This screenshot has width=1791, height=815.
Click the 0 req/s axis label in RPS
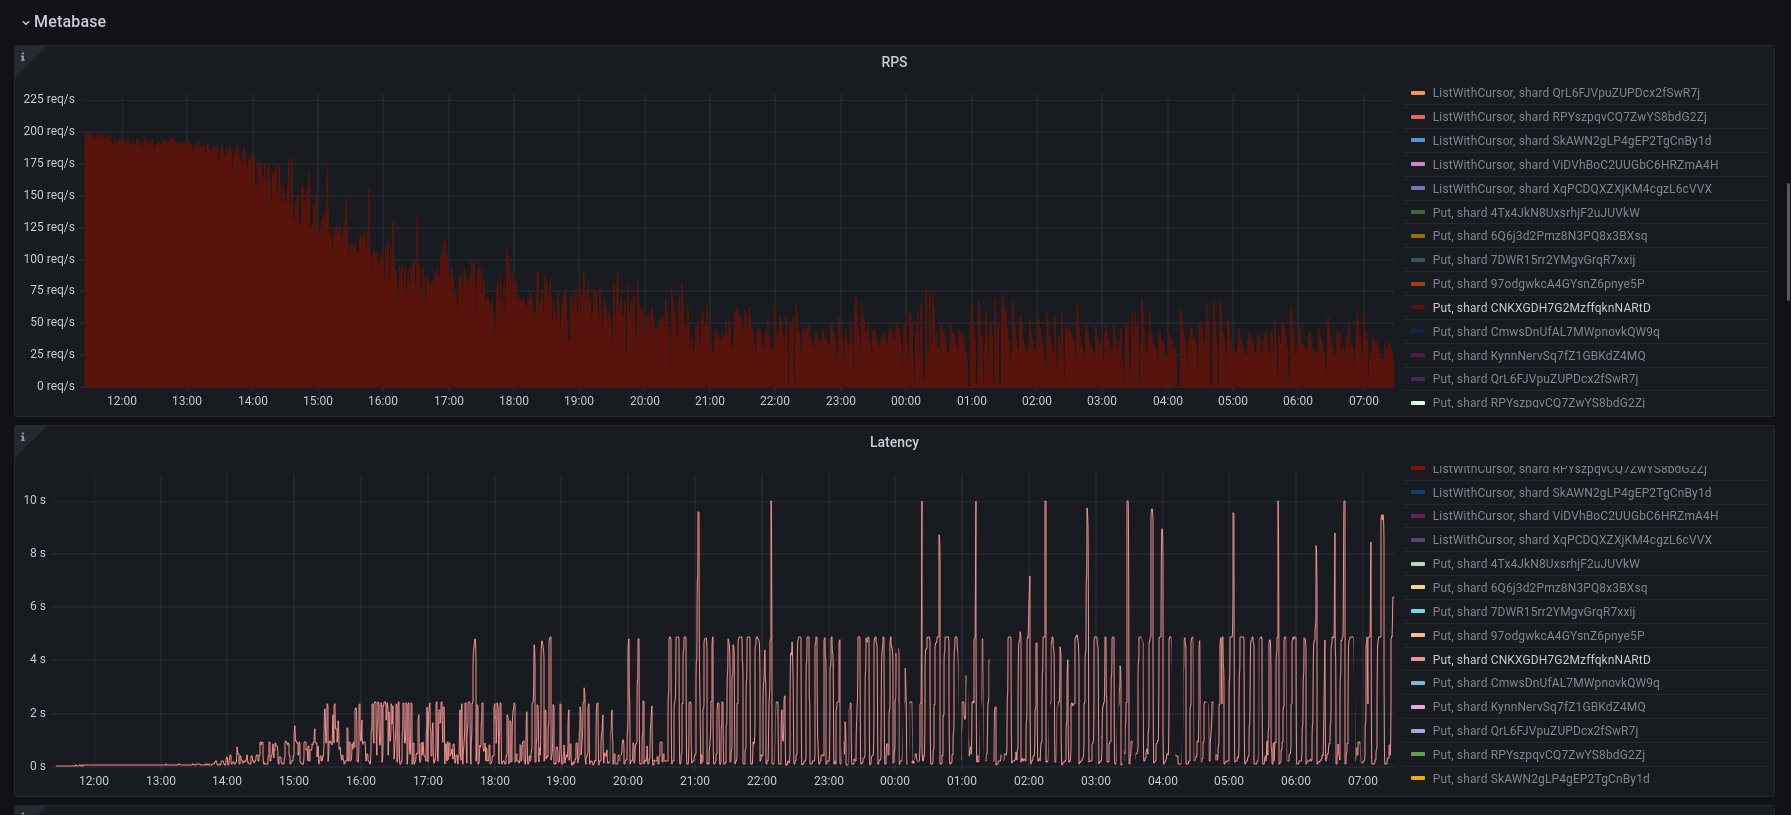point(56,386)
